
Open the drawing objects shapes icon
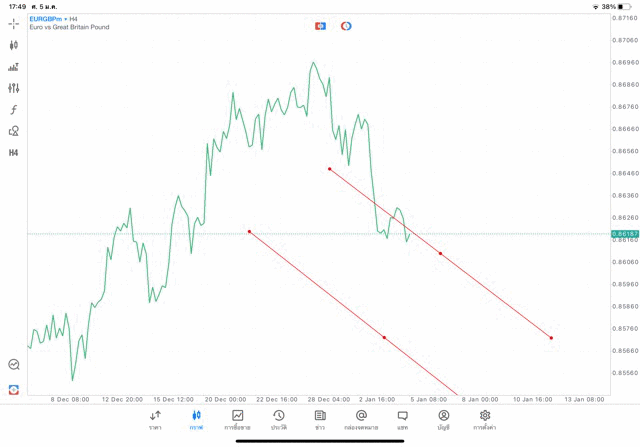point(14,131)
